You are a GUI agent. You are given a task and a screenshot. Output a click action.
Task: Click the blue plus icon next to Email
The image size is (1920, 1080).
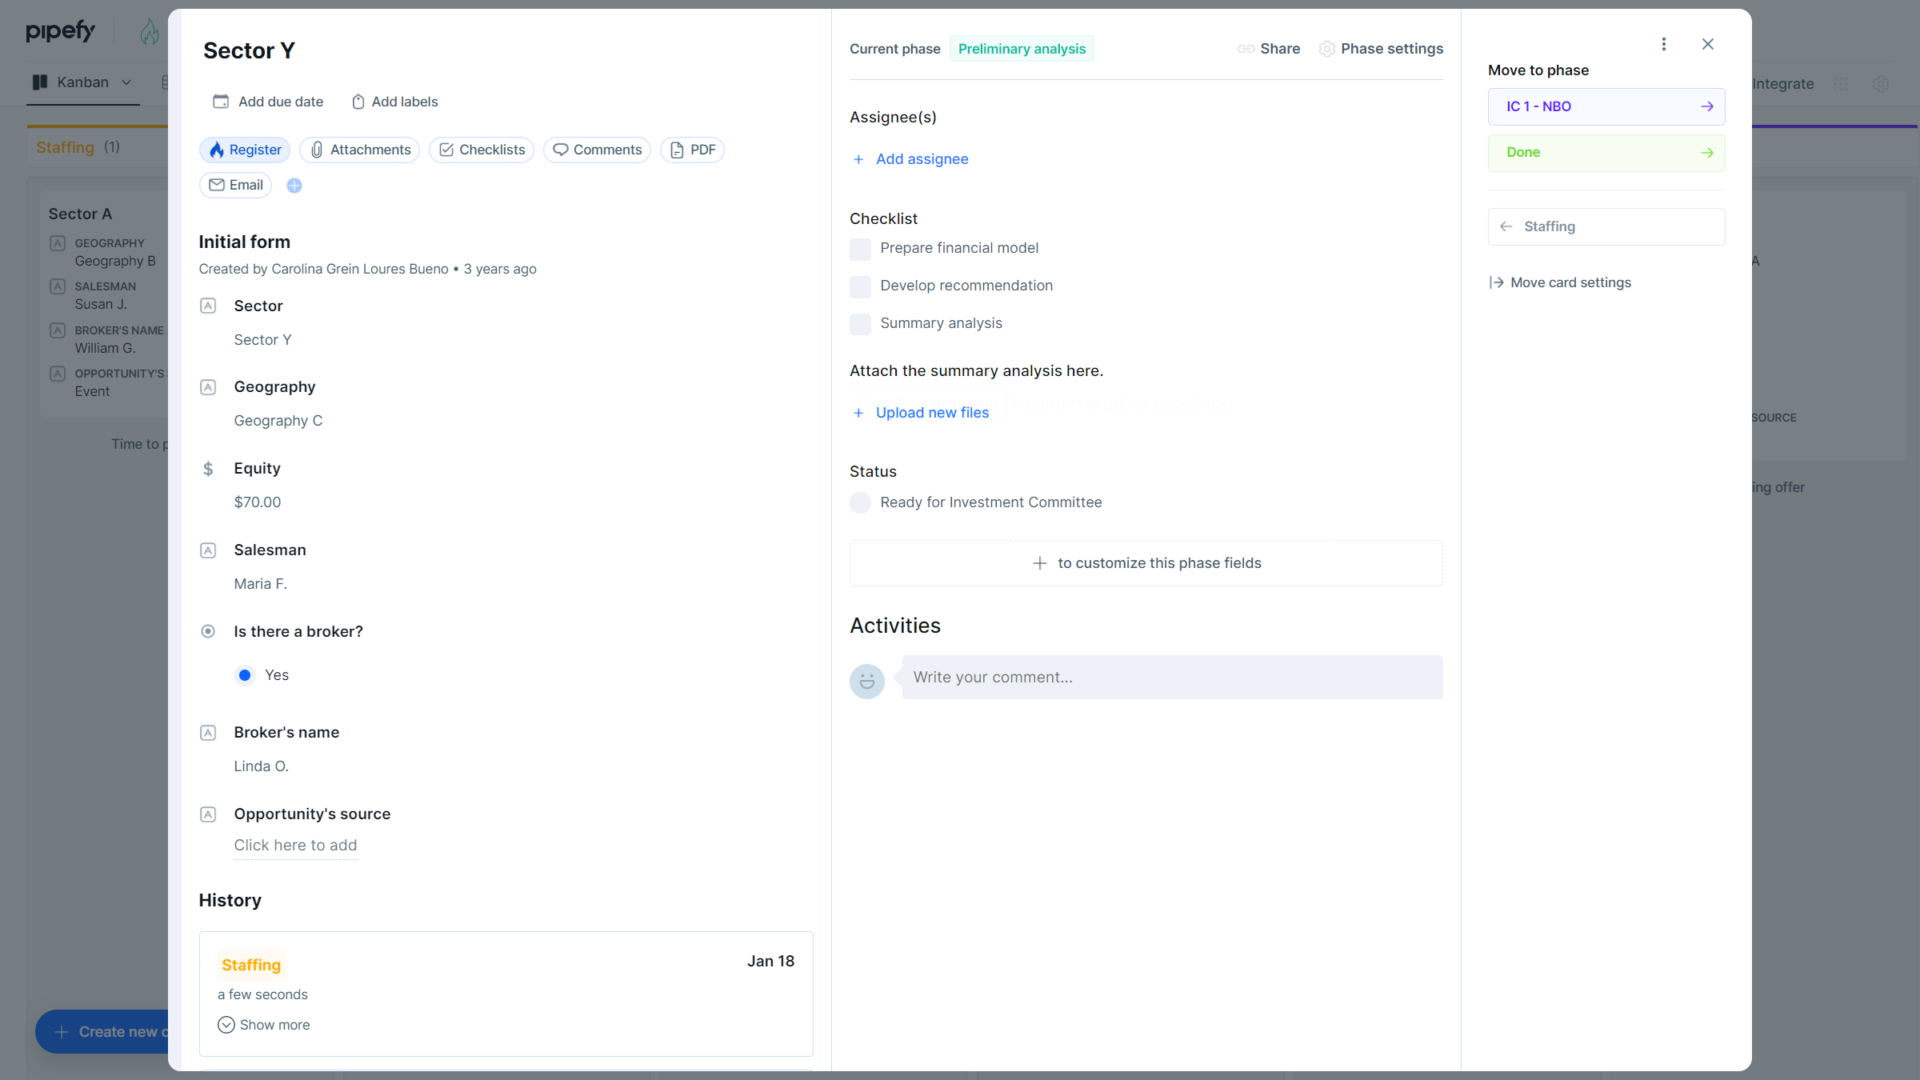(x=294, y=185)
